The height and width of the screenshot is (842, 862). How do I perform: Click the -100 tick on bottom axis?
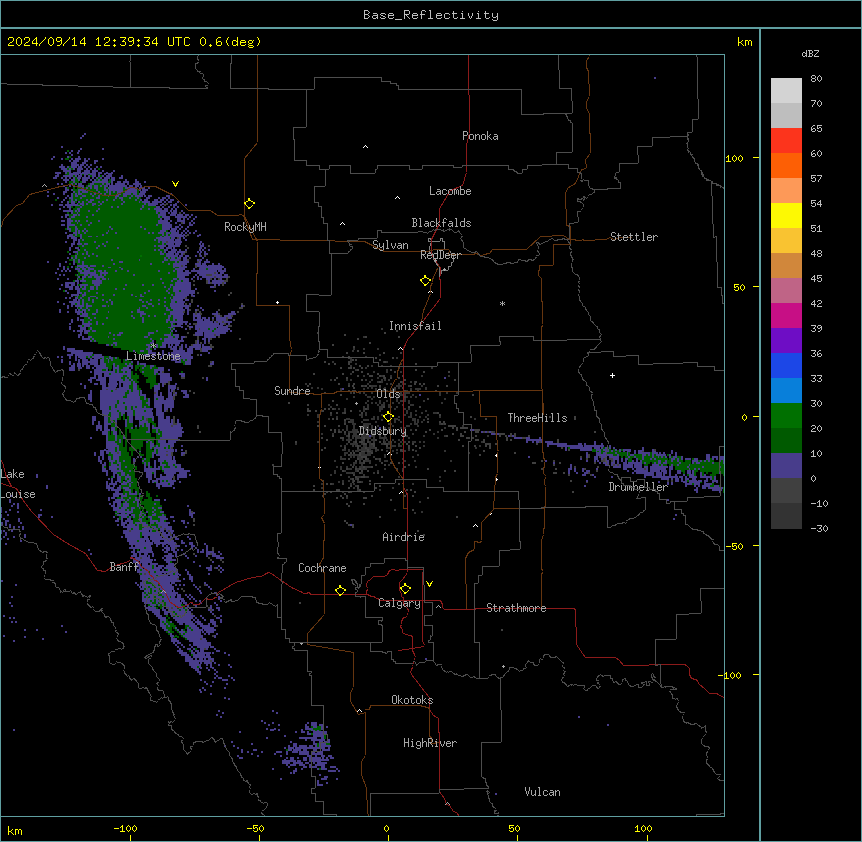[x=125, y=828]
